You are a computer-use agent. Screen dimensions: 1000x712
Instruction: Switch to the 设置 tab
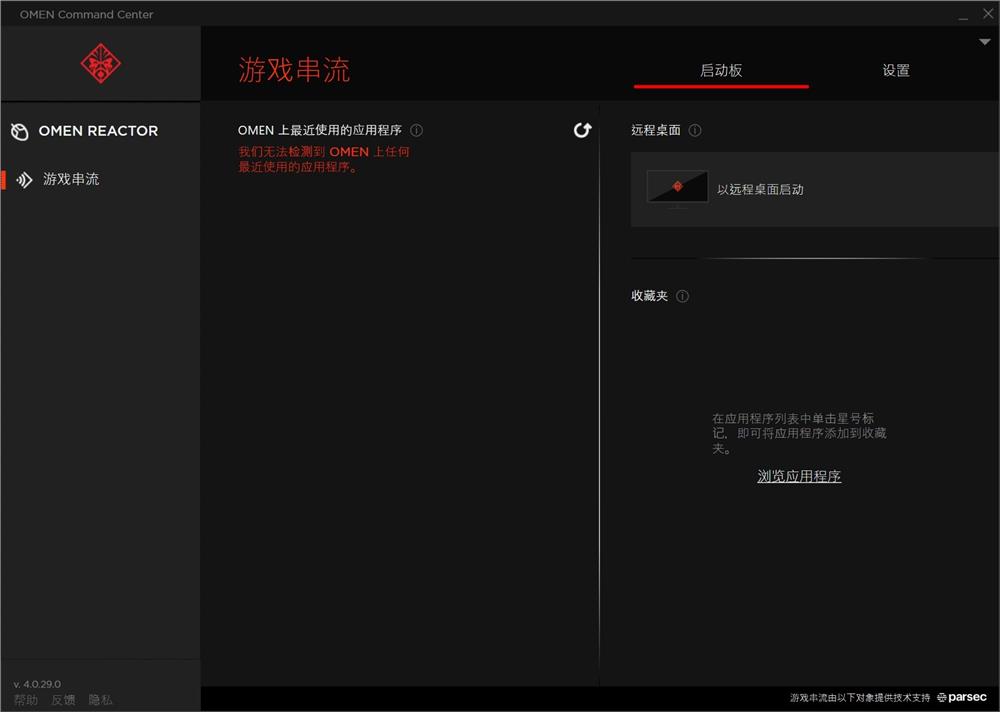(x=895, y=70)
